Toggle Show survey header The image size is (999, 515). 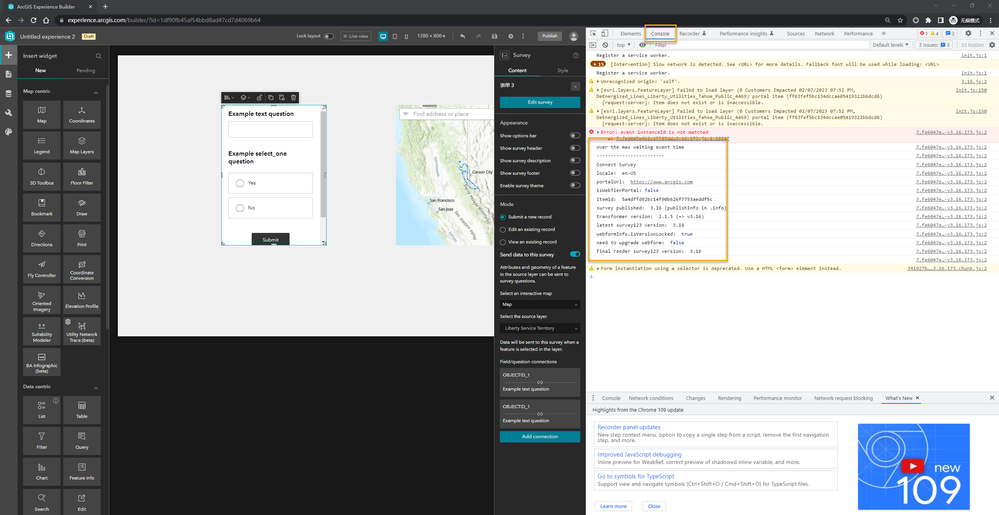click(x=575, y=148)
